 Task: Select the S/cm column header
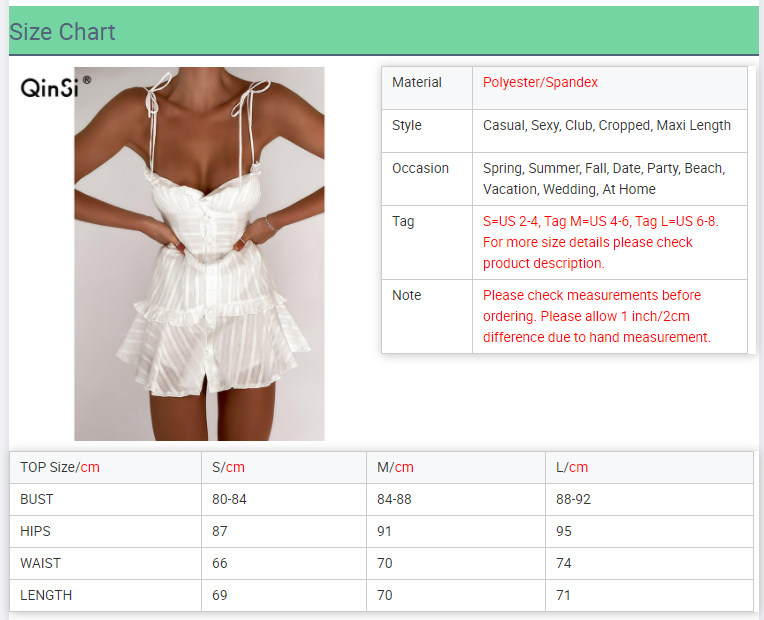point(228,467)
